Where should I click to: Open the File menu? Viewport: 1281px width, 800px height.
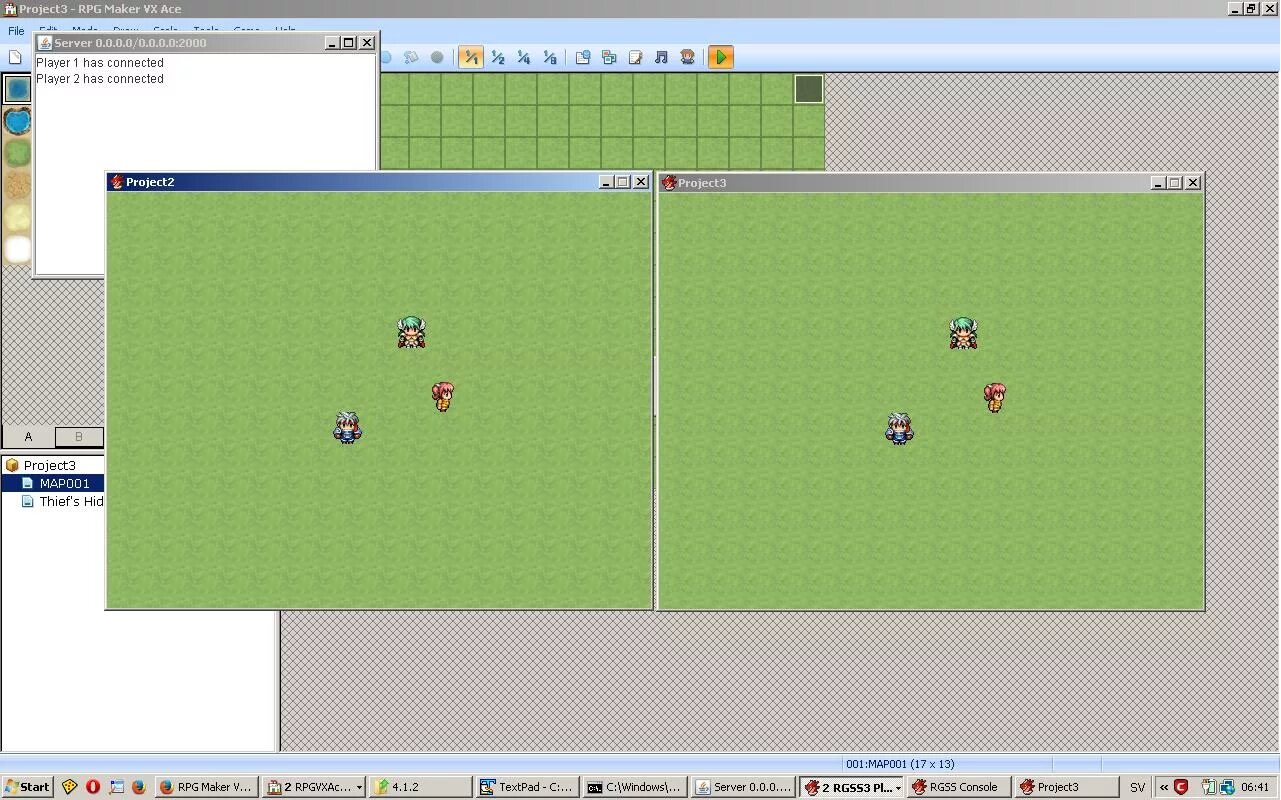click(x=16, y=31)
